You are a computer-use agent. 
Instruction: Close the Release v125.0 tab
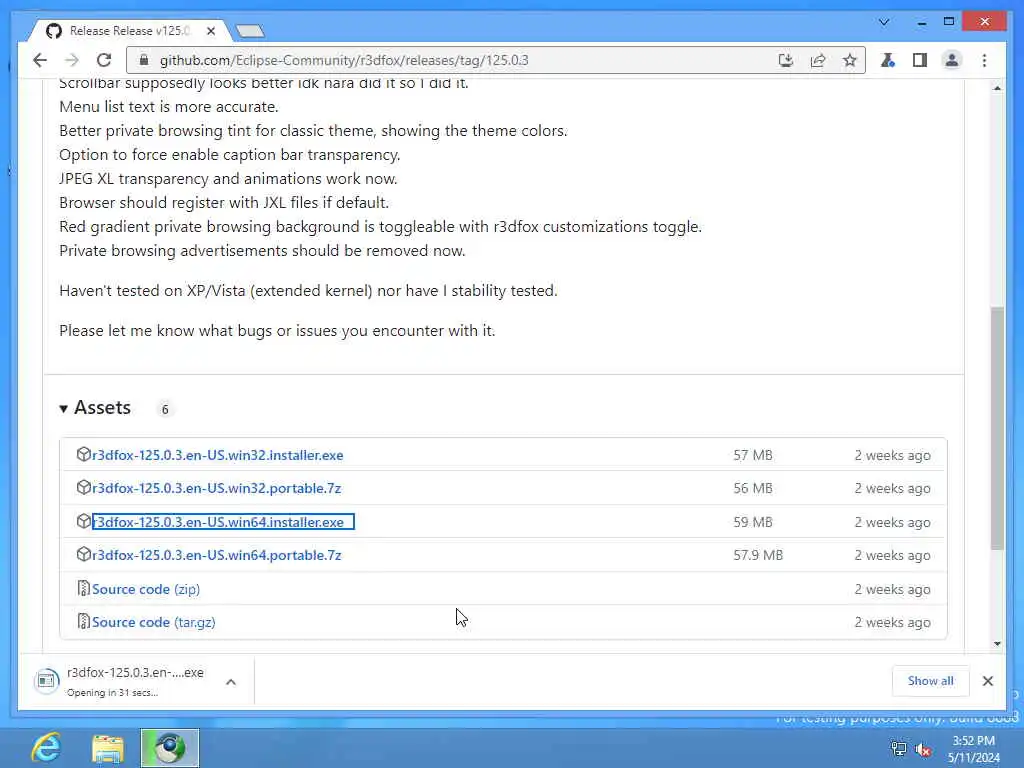coord(211,31)
